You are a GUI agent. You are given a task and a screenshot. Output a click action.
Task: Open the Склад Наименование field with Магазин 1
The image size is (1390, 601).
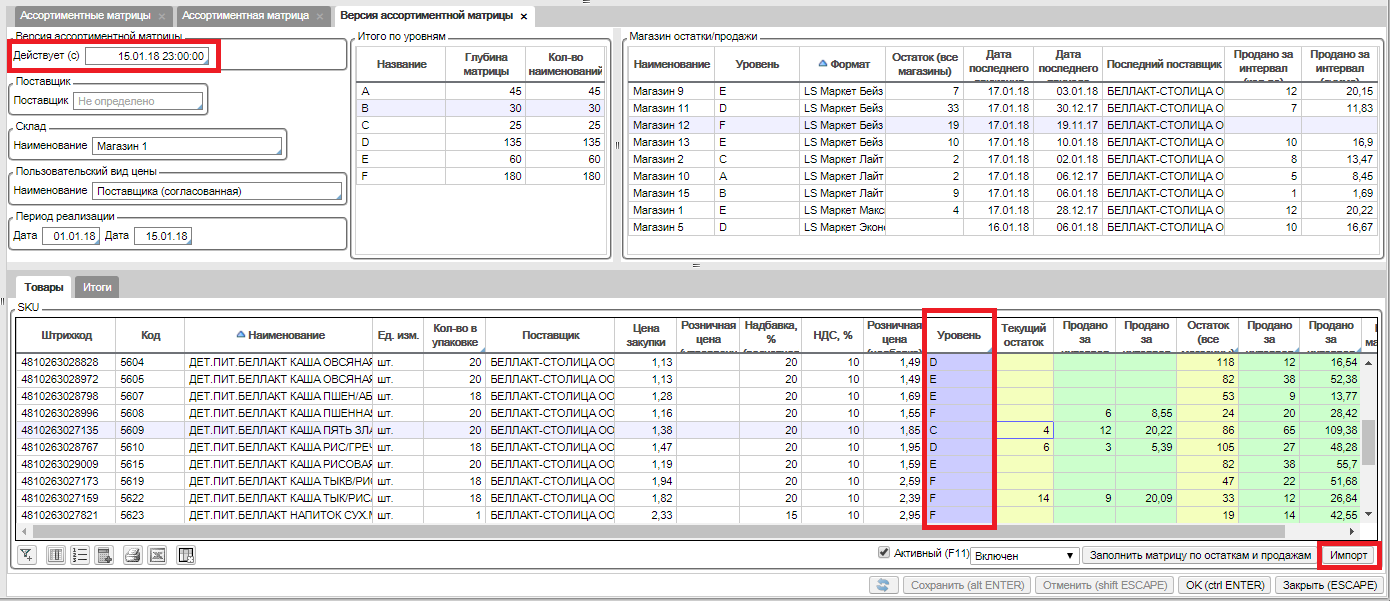186,146
